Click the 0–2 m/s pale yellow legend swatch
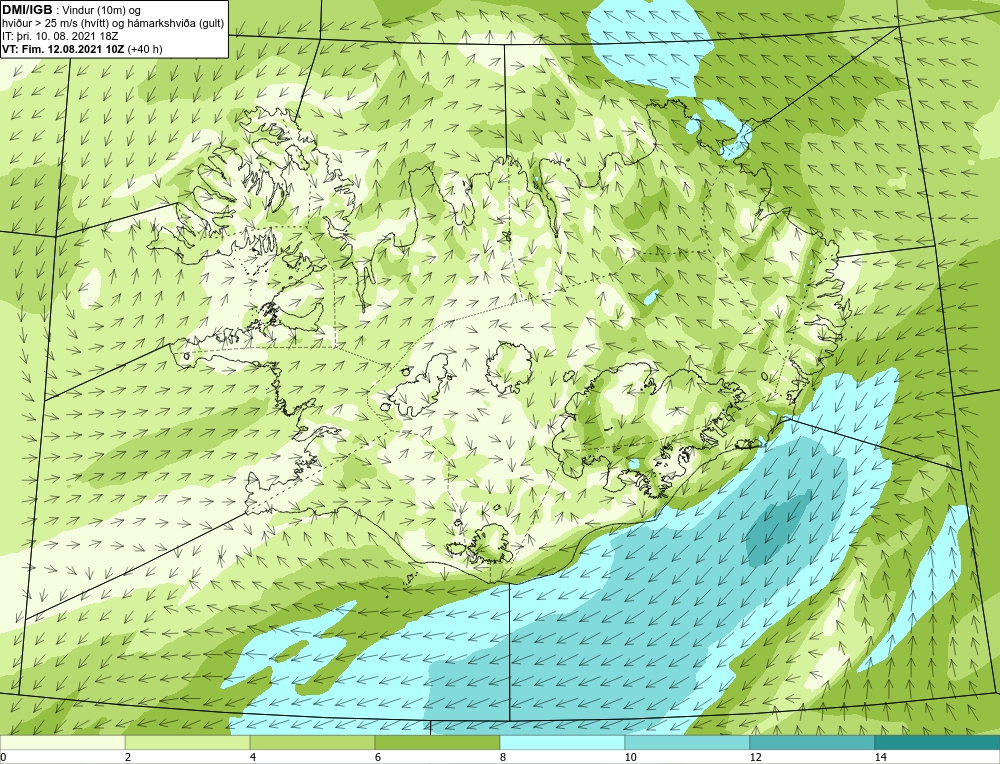The width and height of the screenshot is (1000, 764). [62, 742]
